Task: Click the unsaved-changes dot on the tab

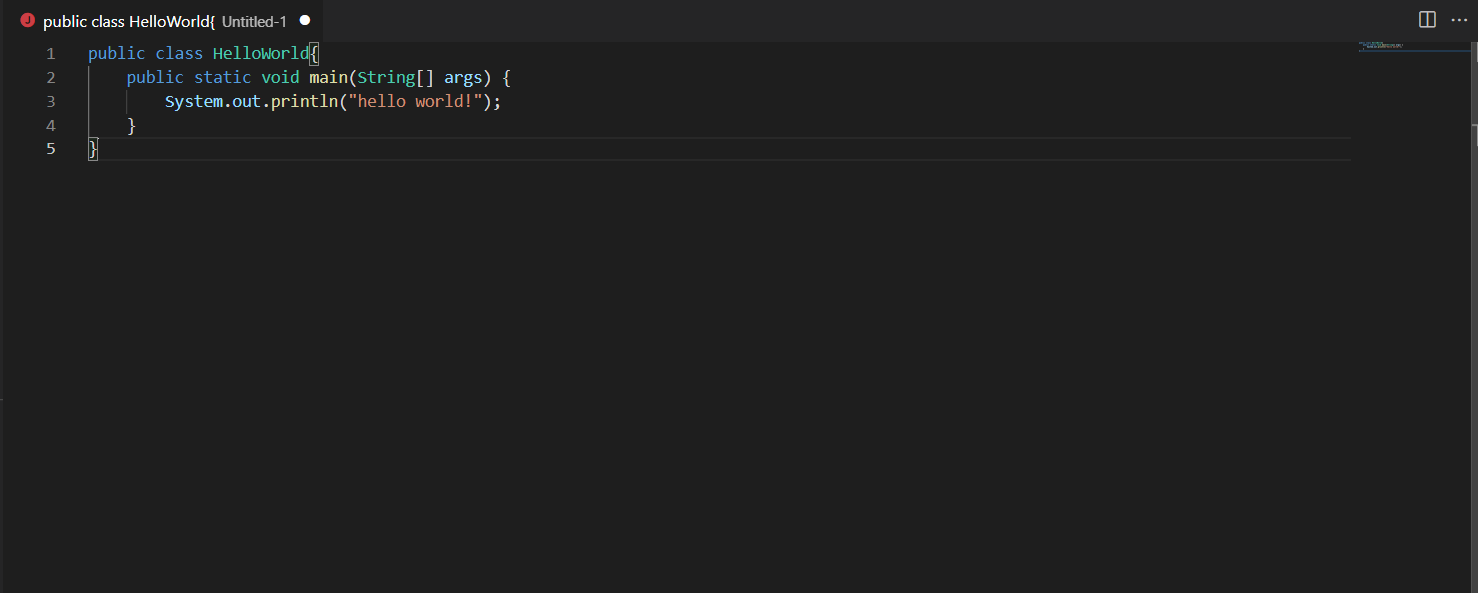Action: [304, 19]
